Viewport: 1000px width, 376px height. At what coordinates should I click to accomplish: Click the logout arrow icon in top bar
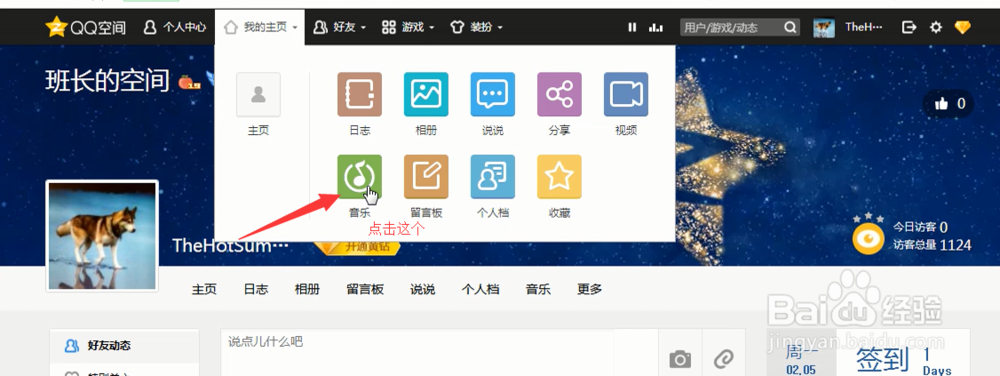coord(909,27)
